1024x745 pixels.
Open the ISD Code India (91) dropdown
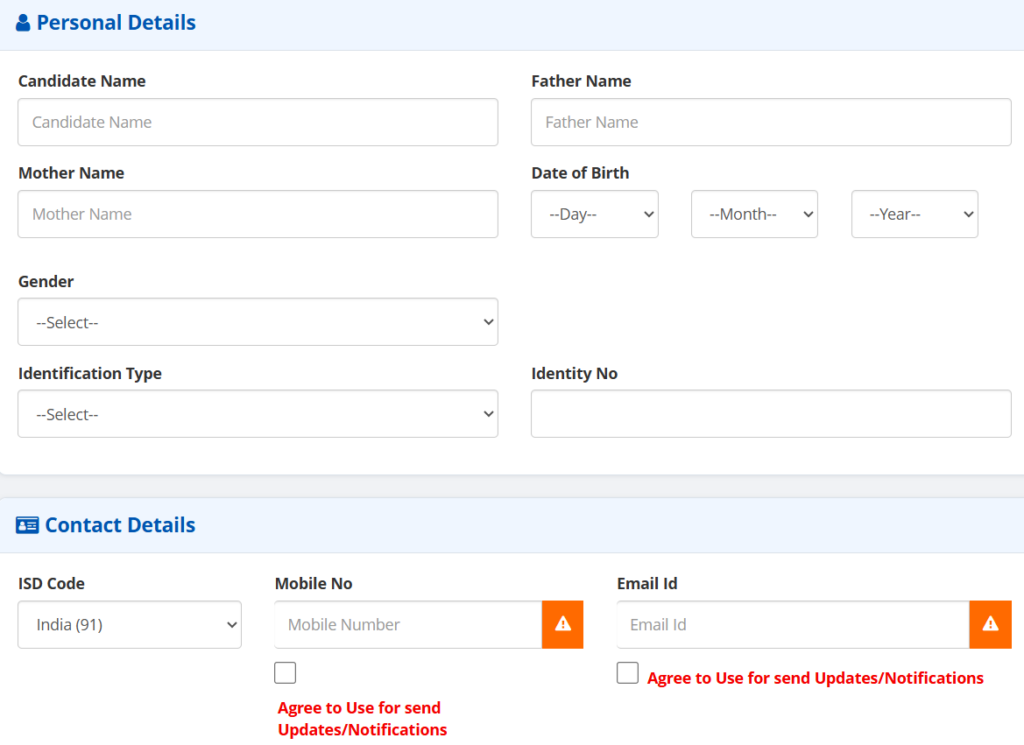click(x=130, y=625)
